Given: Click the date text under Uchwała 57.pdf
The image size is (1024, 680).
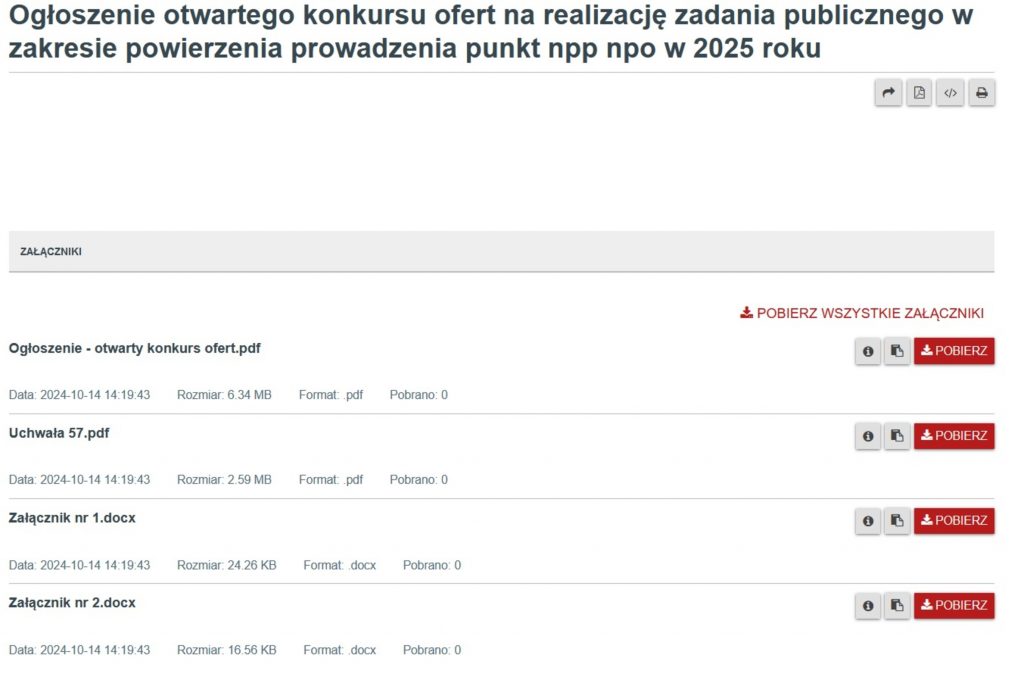Looking at the screenshot, I should point(79,480).
